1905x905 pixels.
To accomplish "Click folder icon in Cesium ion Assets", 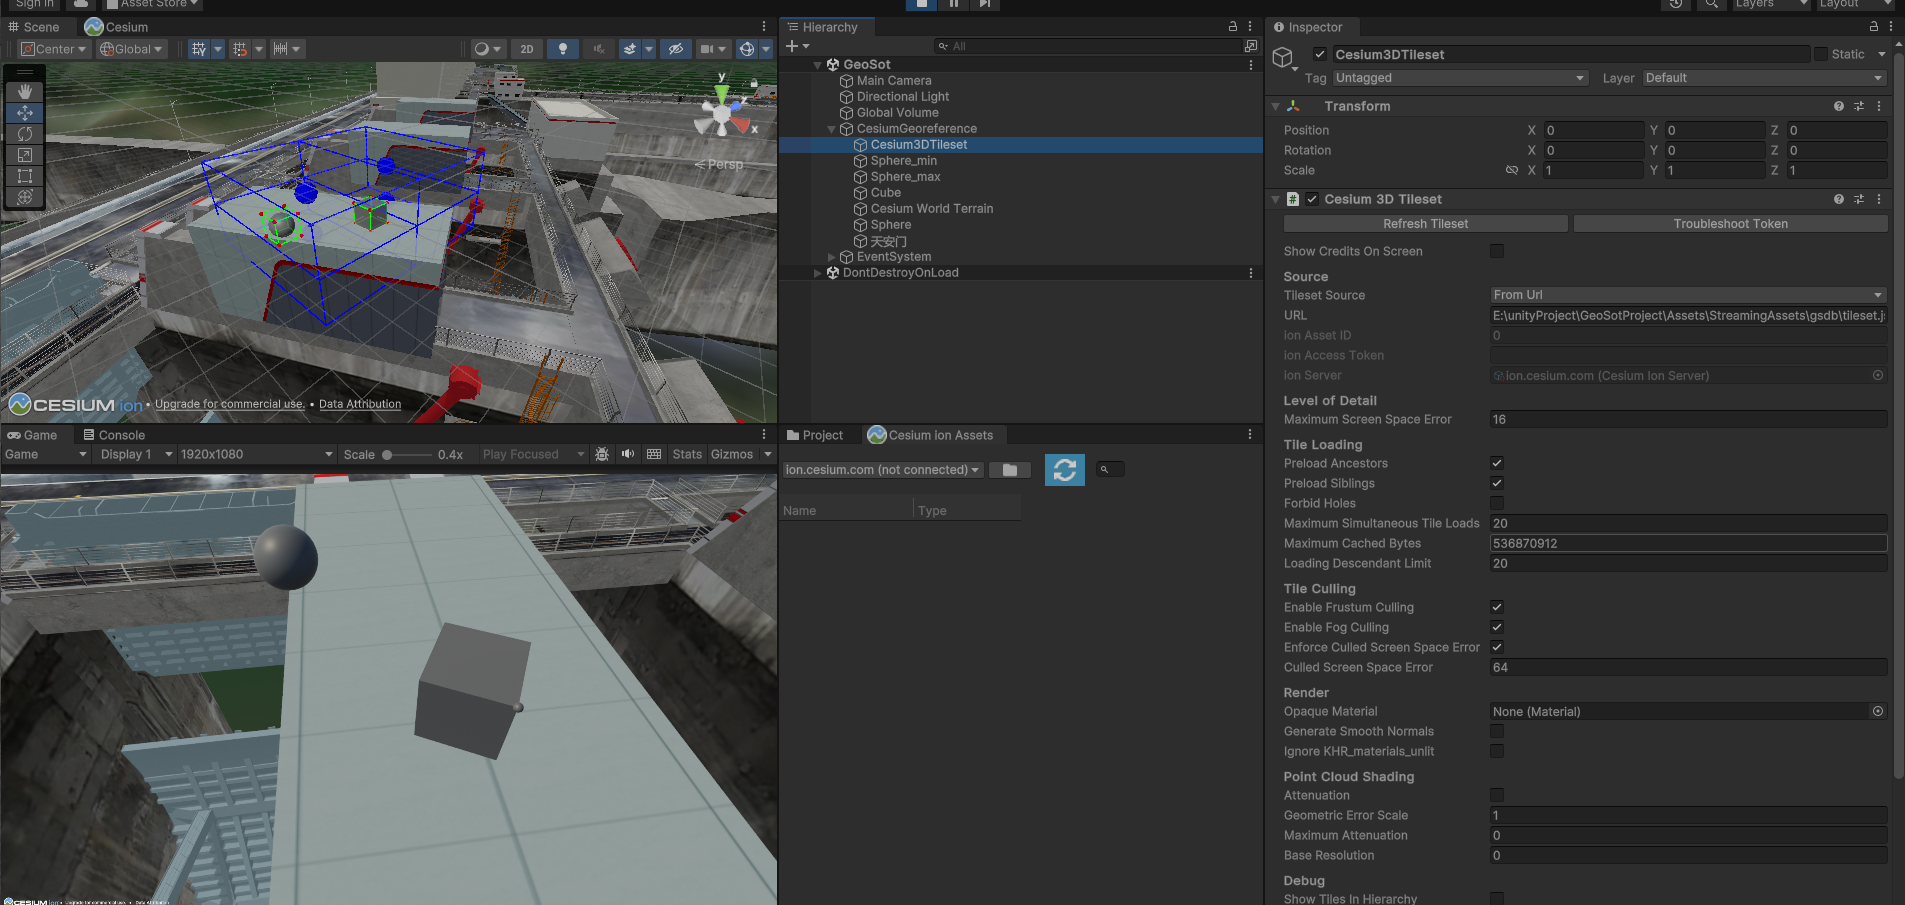I will pyautogui.click(x=1010, y=470).
